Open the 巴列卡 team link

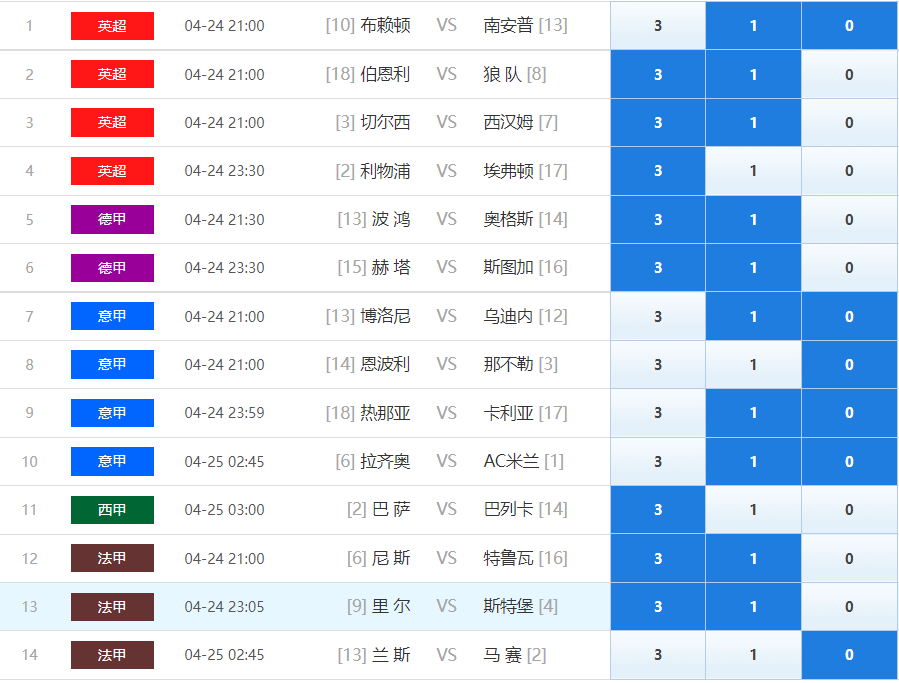coord(508,509)
